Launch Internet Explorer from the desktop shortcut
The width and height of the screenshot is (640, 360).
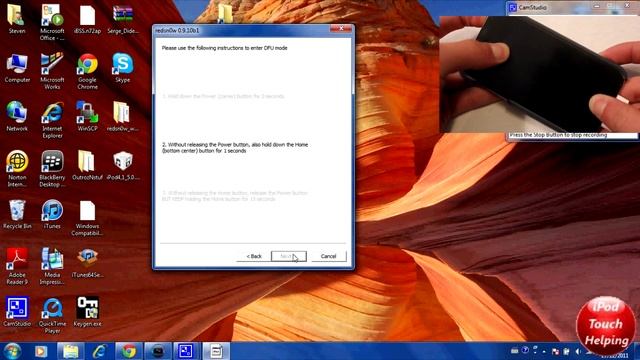point(52,120)
